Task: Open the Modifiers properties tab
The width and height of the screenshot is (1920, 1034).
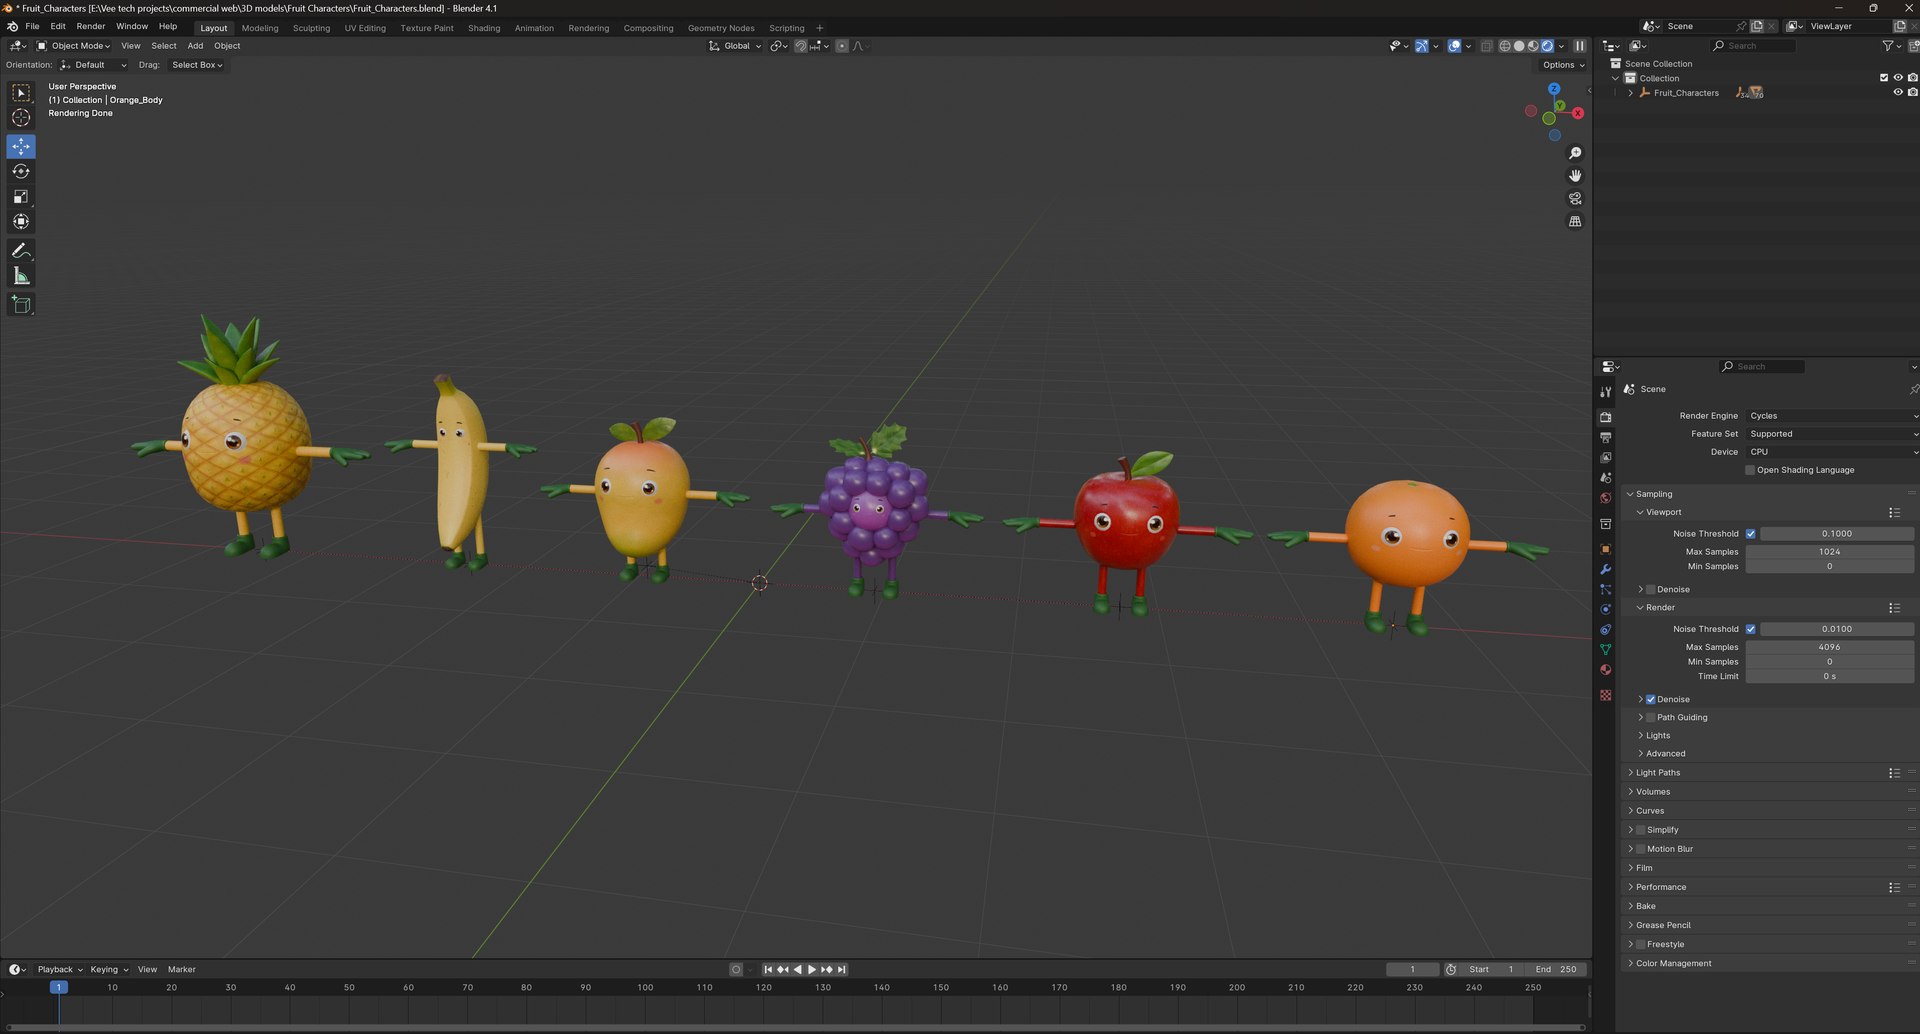Action: pyautogui.click(x=1605, y=569)
